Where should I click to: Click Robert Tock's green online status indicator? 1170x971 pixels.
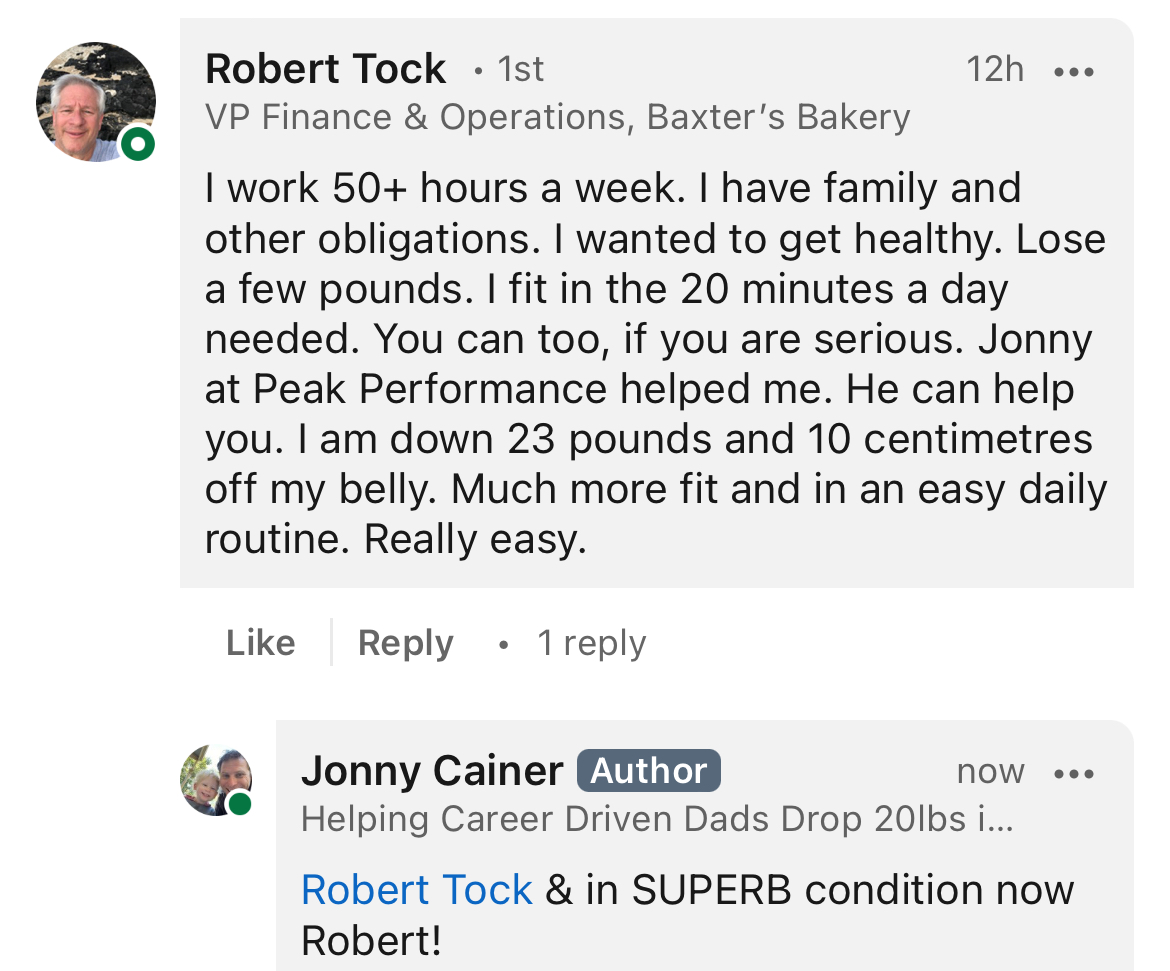138,145
